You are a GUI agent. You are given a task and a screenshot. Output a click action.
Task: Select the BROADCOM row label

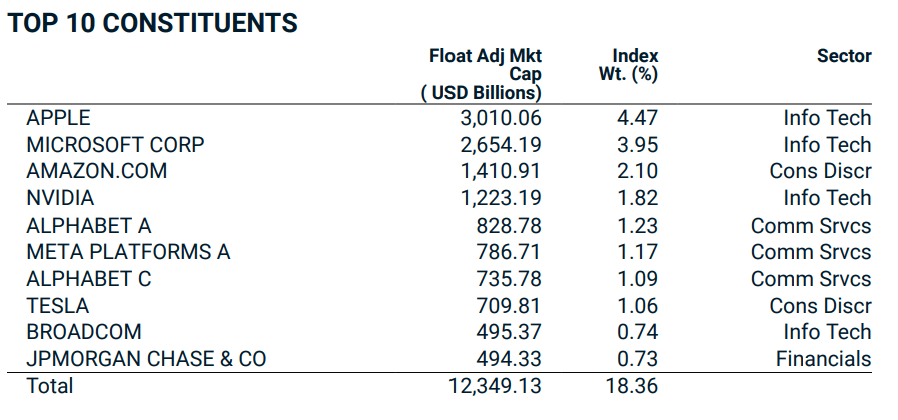tap(84, 332)
